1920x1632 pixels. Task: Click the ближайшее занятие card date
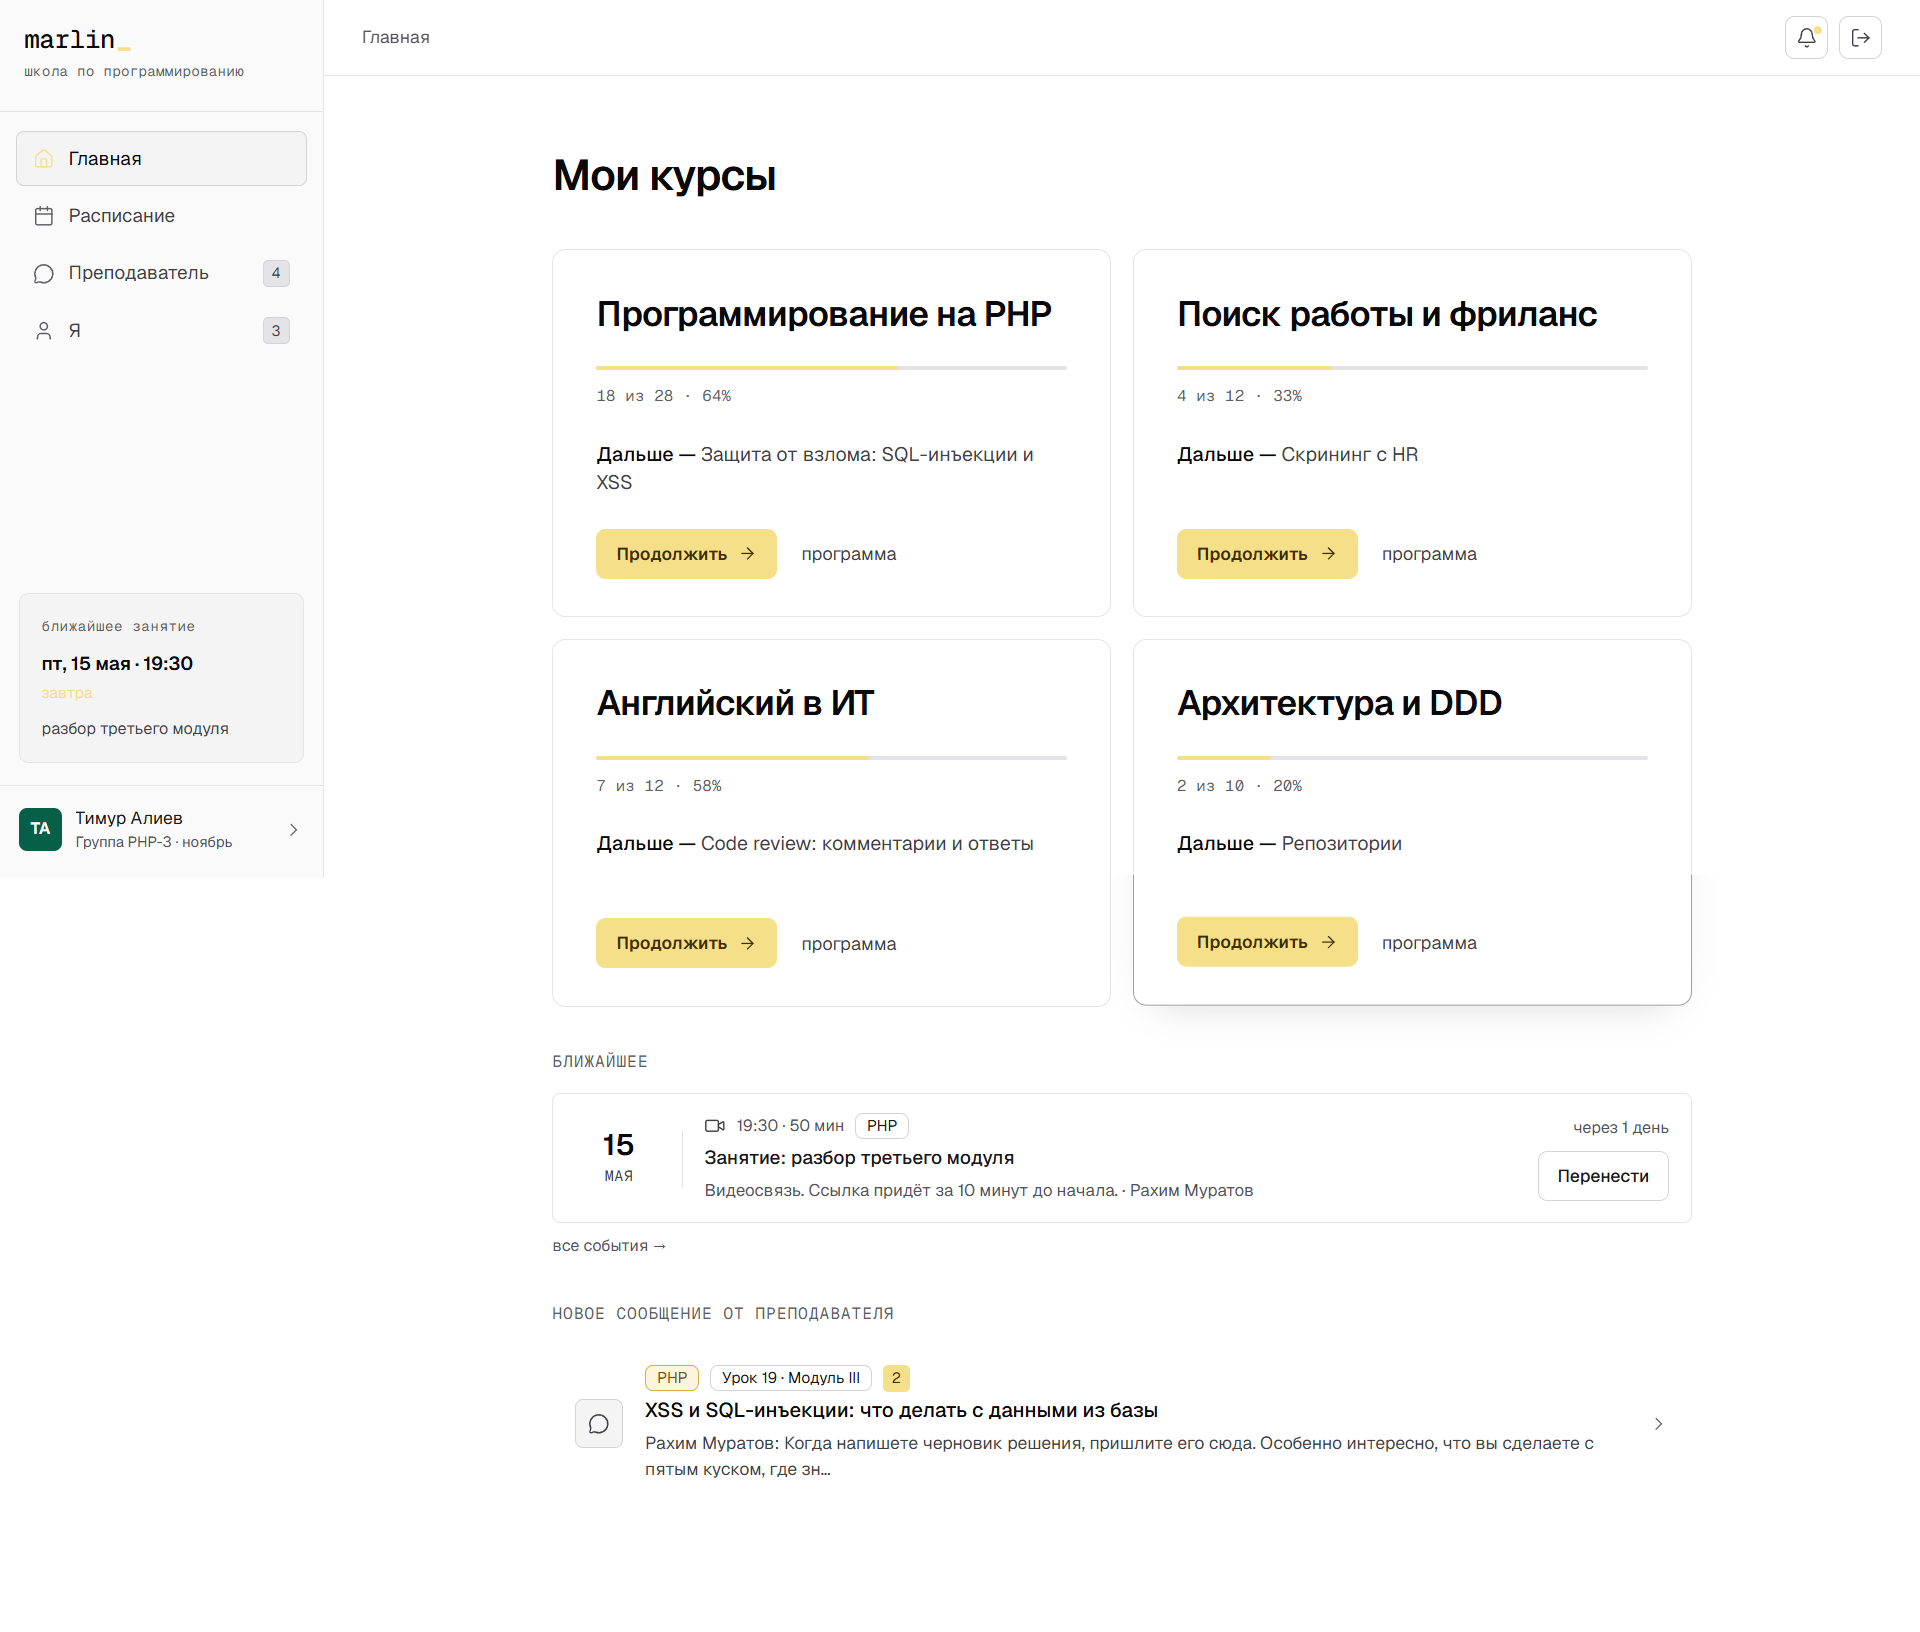tap(117, 664)
